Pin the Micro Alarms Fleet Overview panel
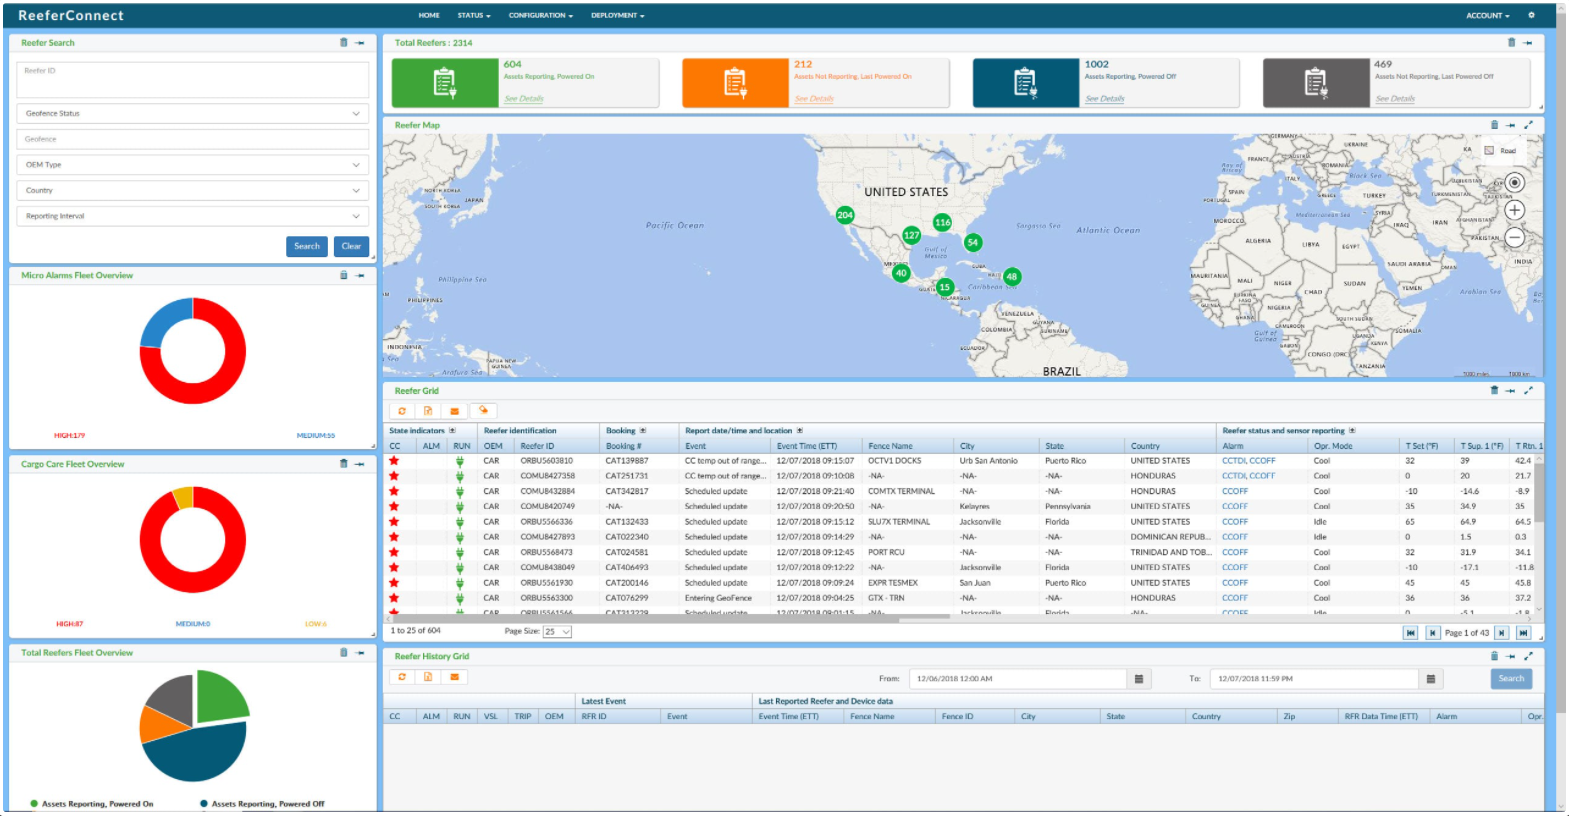Viewport: 1569px width, 816px height. click(360, 275)
